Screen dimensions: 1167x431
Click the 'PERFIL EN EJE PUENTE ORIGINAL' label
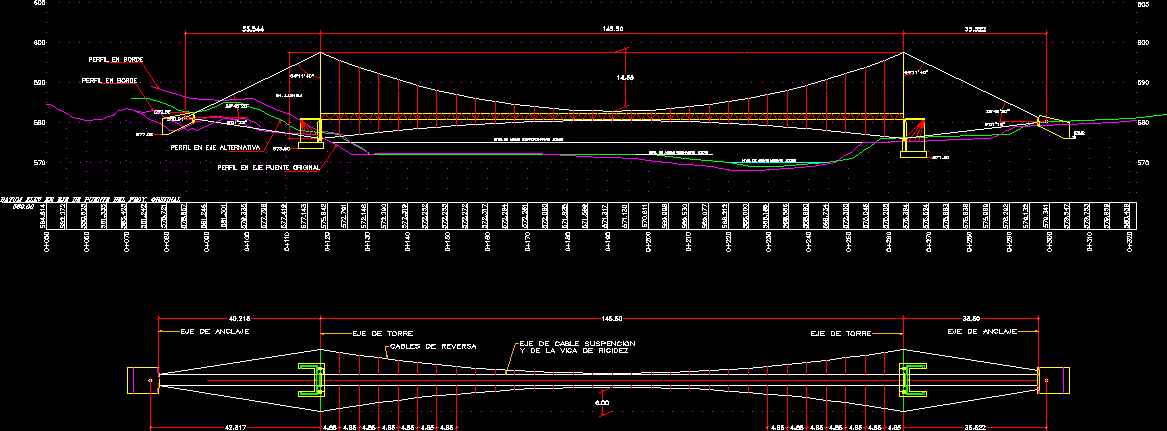(x=269, y=167)
